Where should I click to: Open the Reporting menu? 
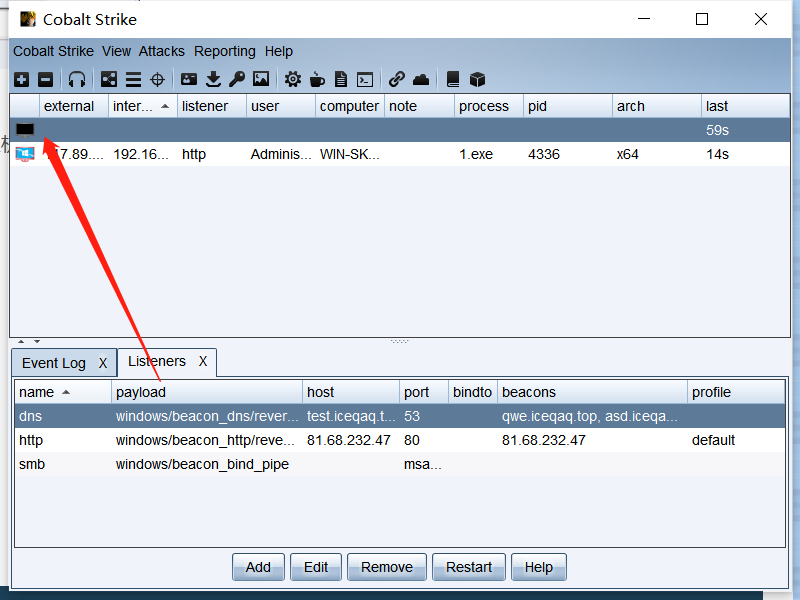click(224, 51)
